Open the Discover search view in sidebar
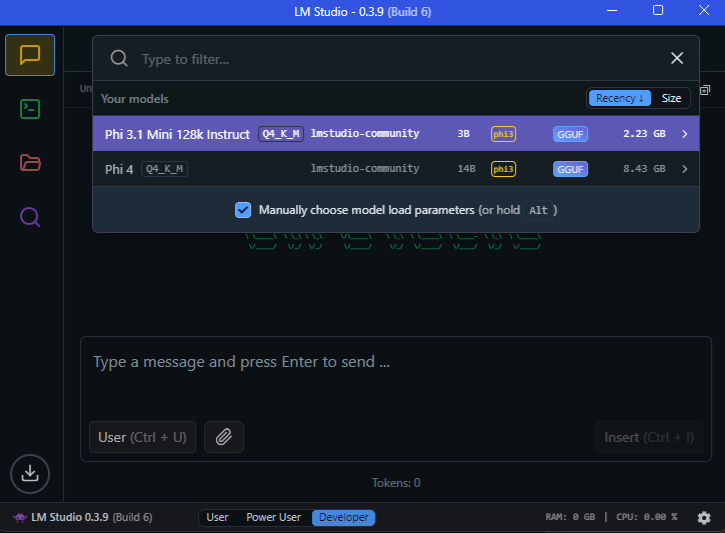Image resolution: width=725 pixels, height=533 pixels. tap(30, 217)
